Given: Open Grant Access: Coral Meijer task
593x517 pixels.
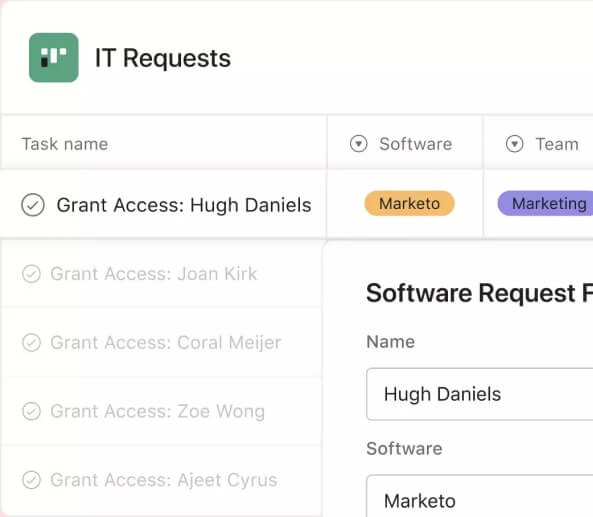Looking at the screenshot, I should tap(166, 343).
